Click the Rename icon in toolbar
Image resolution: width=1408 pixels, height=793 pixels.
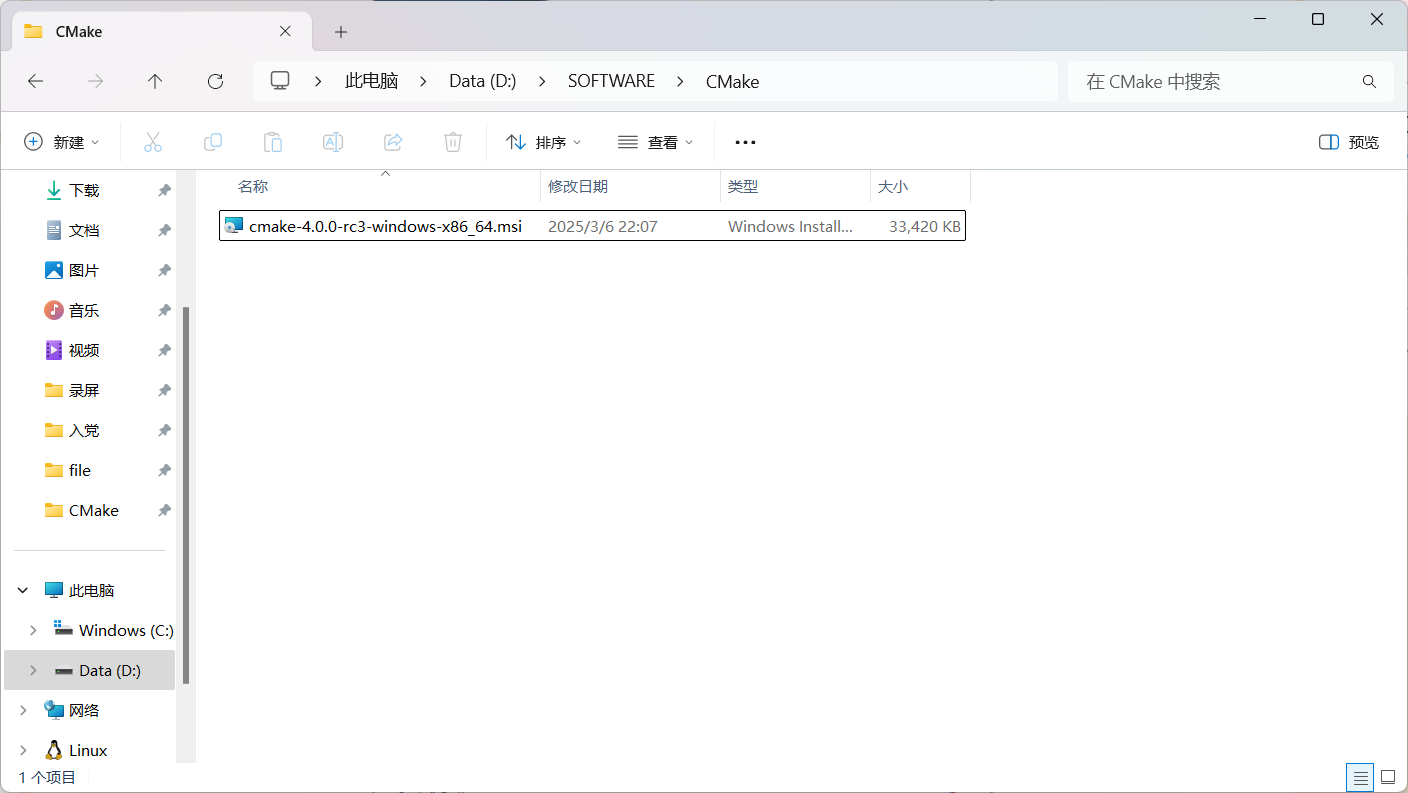tap(333, 142)
